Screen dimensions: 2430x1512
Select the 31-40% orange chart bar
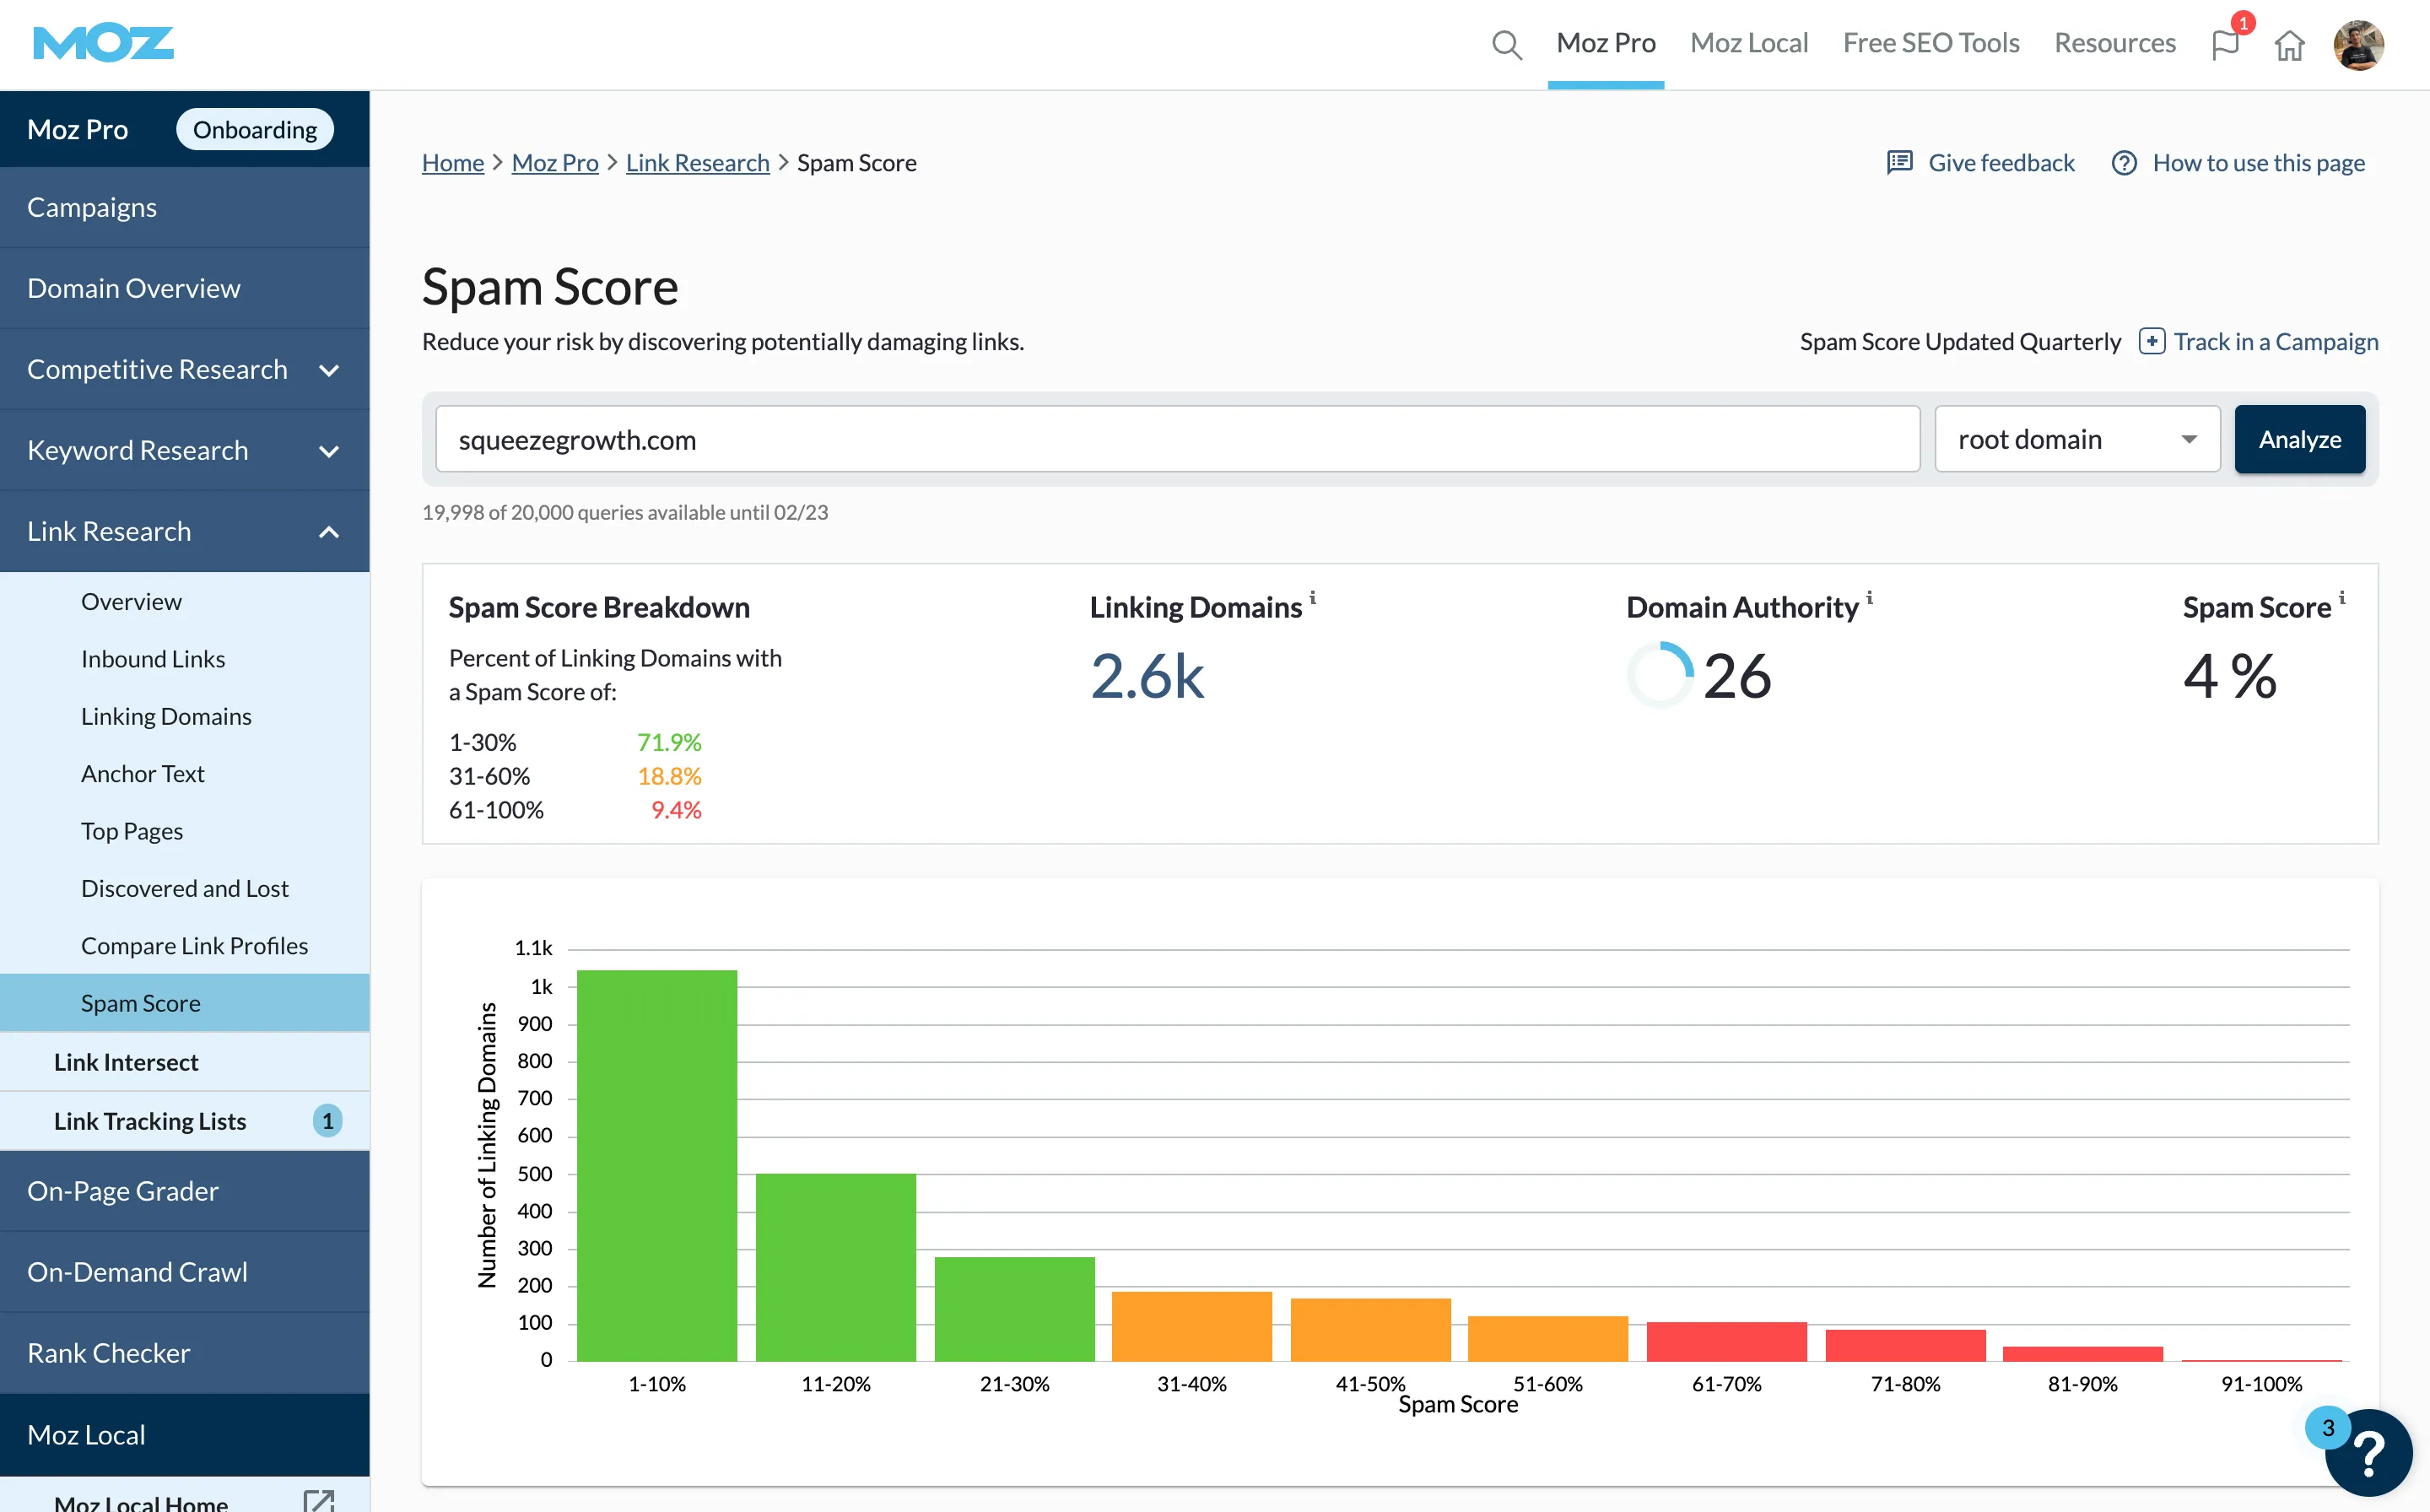(1192, 1326)
